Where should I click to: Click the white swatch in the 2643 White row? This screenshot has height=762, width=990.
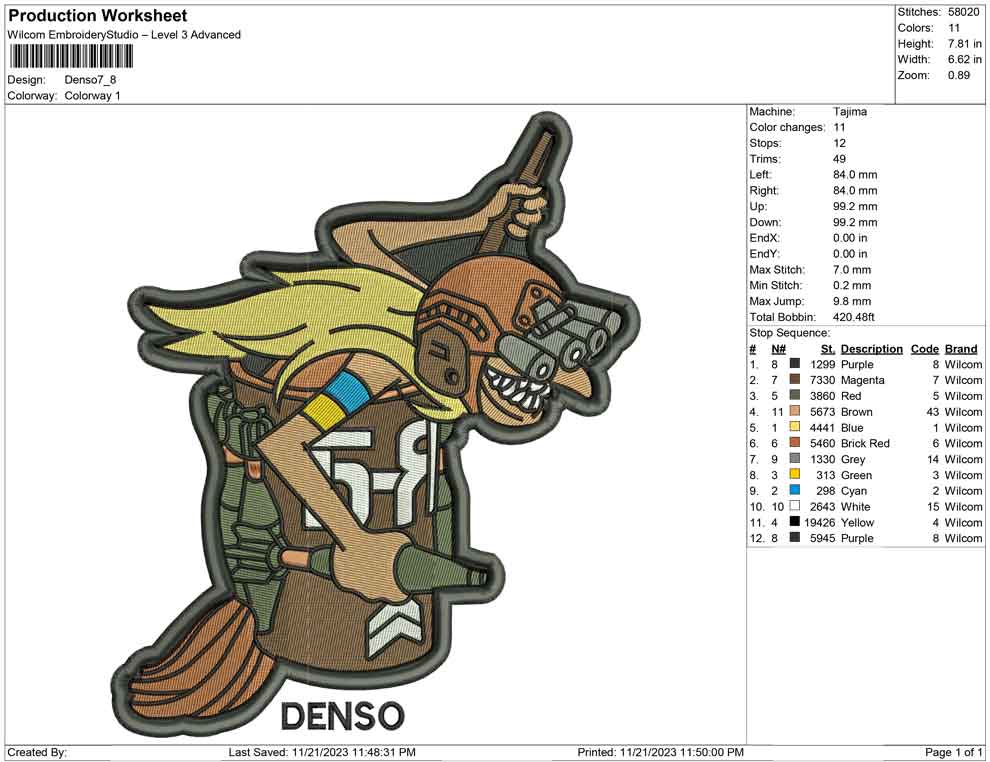pyautogui.click(x=795, y=506)
